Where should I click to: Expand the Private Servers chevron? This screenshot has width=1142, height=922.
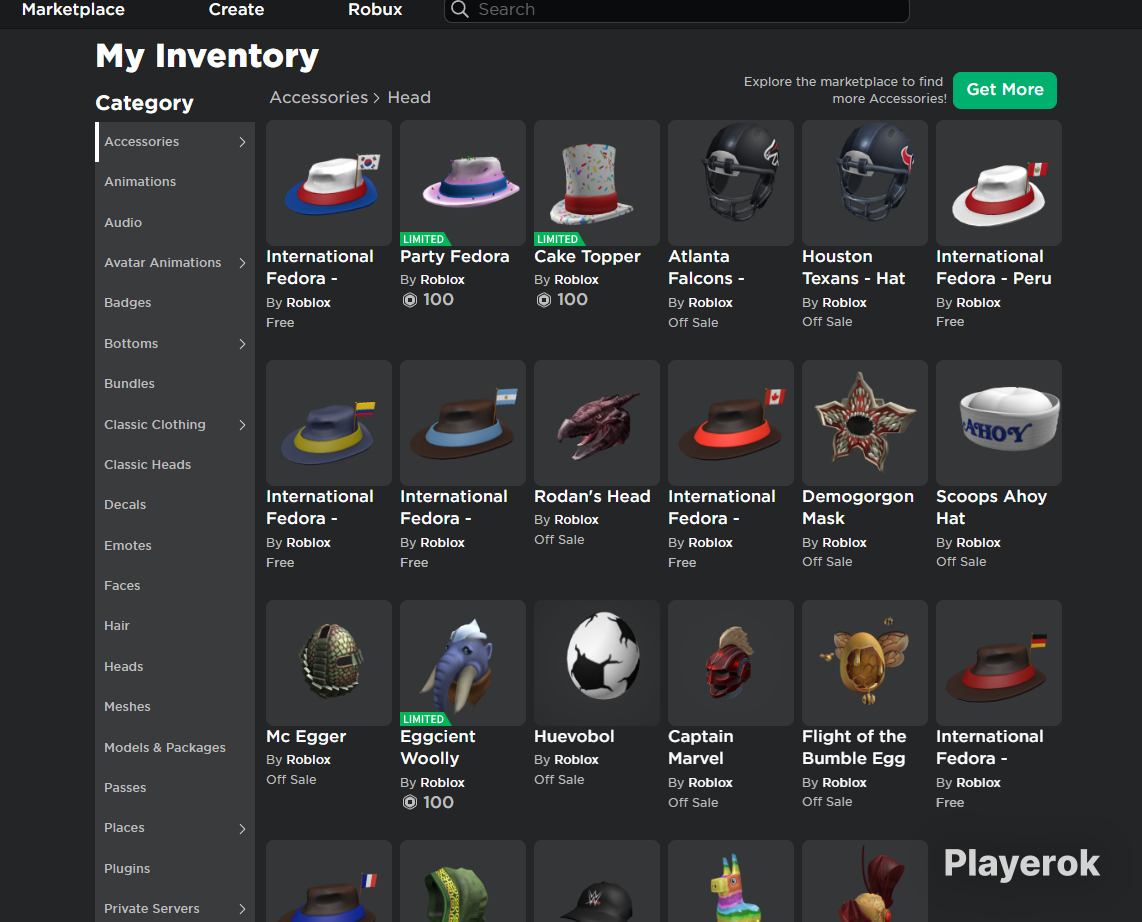243,909
